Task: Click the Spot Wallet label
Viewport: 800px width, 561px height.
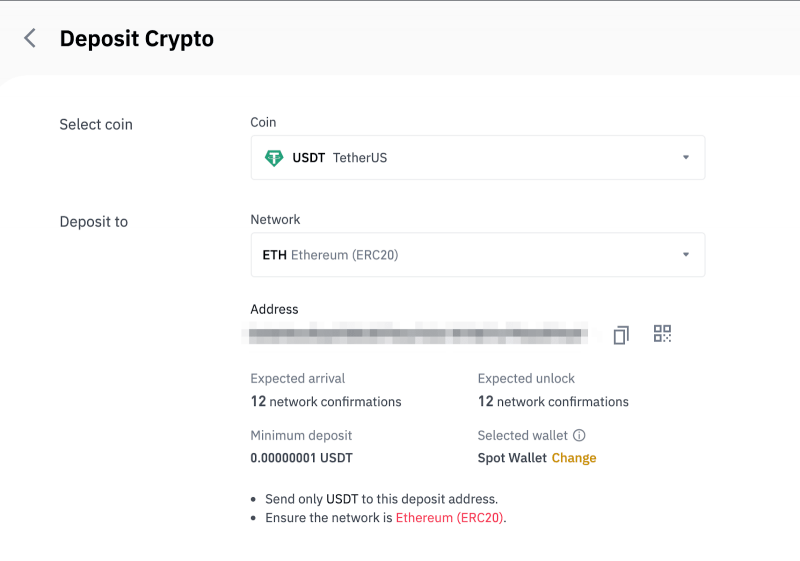Action: [512, 458]
